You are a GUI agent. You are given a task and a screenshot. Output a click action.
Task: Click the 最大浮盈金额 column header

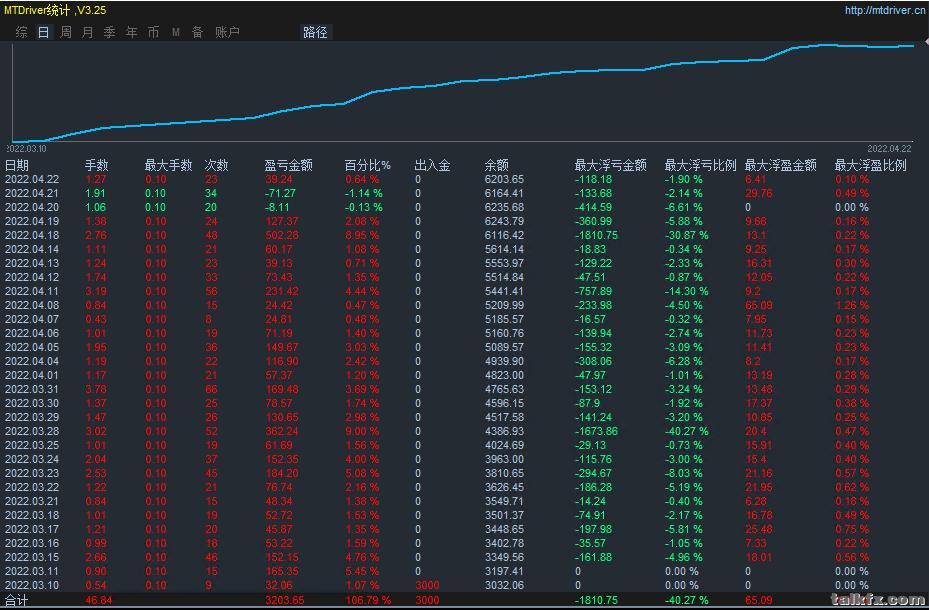coord(780,165)
